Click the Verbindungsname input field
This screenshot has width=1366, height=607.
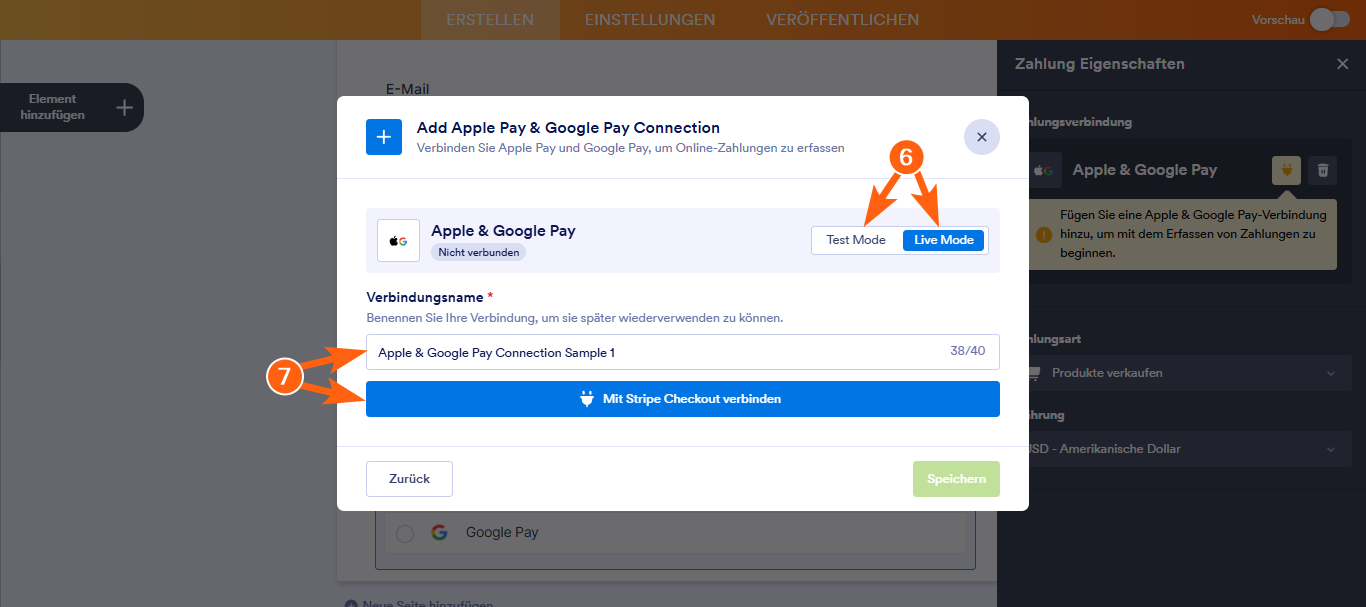683,352
